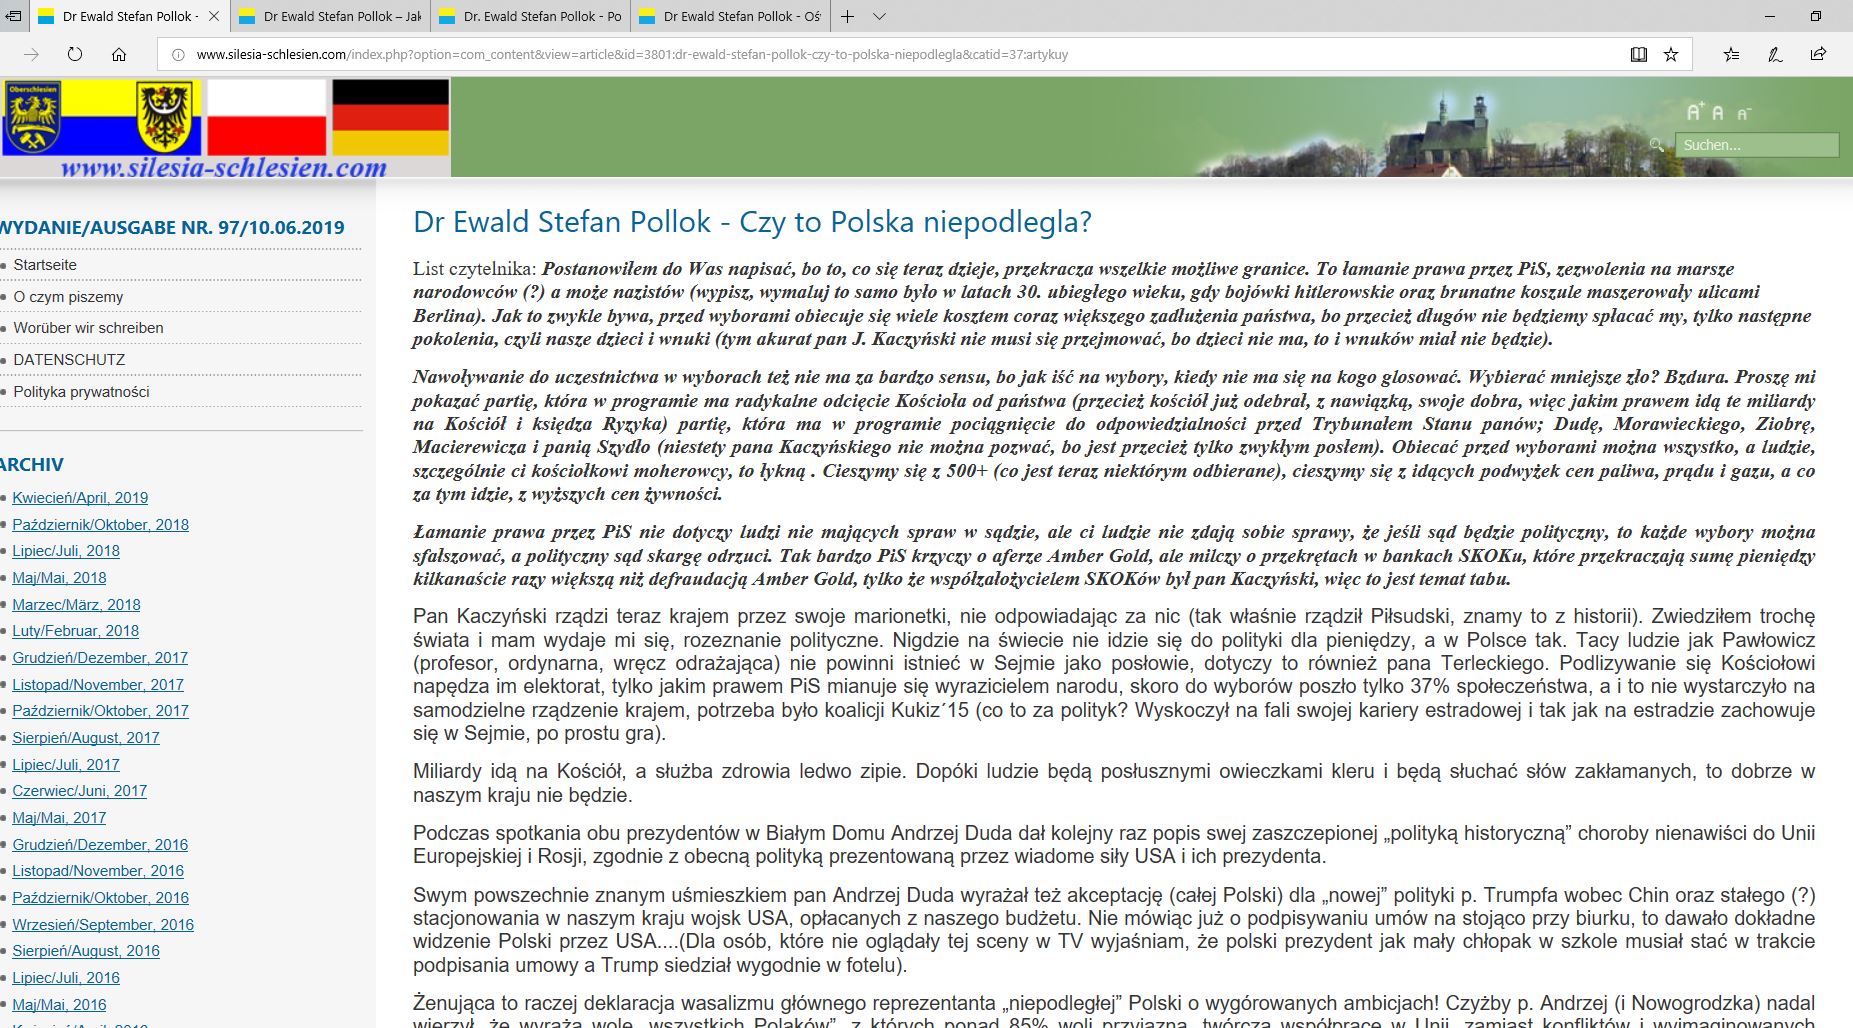Screen dimensions: 1853x1028
Task: Open archive Październik/Oktober, 2018
Action: (x=100, y=525)
